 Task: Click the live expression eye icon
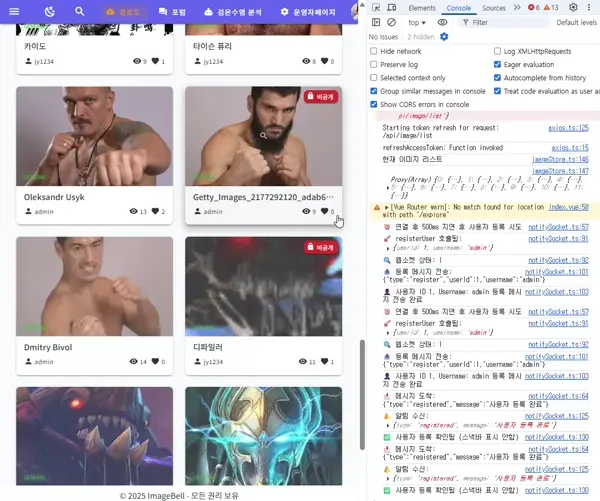coord(443,22)
